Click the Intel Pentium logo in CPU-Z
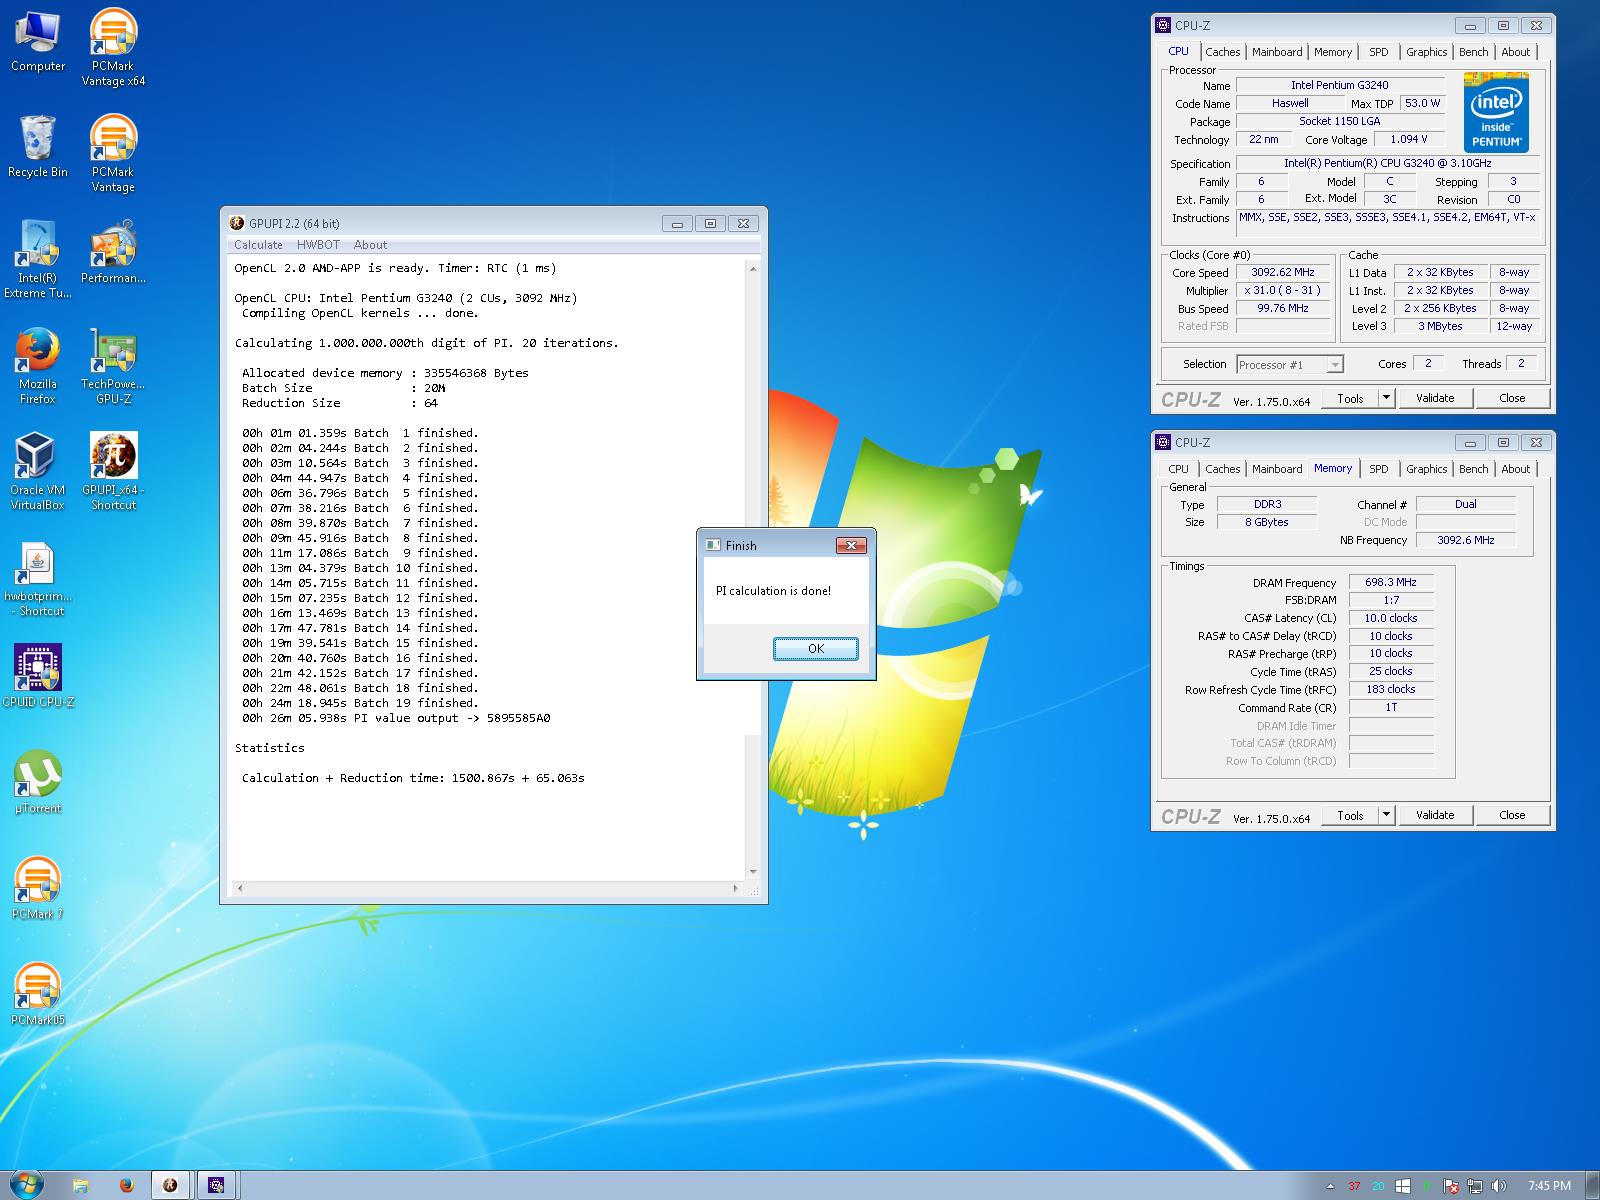Viewport: 1600px width, 1200px height. (x=1497, y=111)
